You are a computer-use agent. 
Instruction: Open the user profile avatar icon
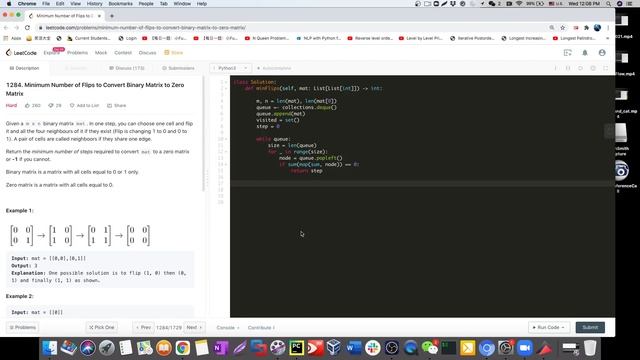pyautogui.click(x=602, y=53)
